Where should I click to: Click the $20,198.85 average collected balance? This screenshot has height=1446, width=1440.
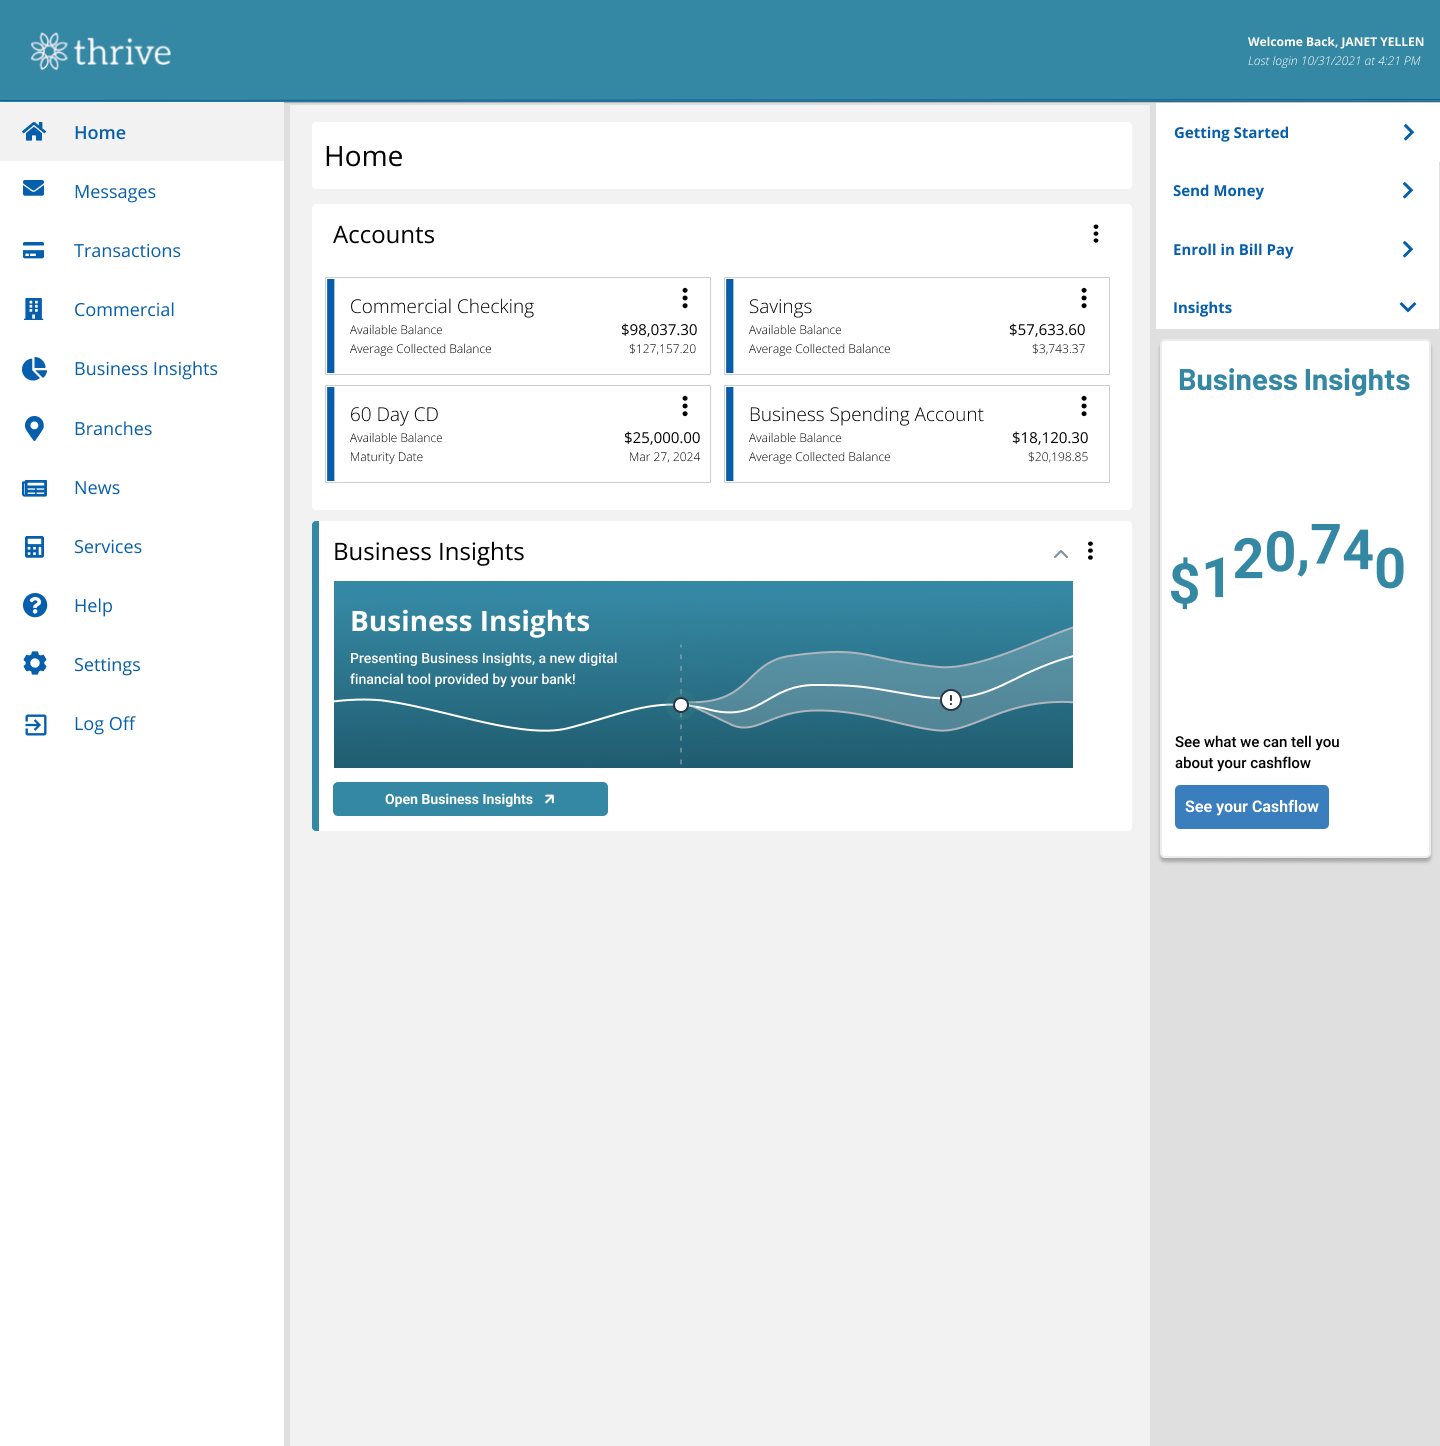tap(1058, 457)
